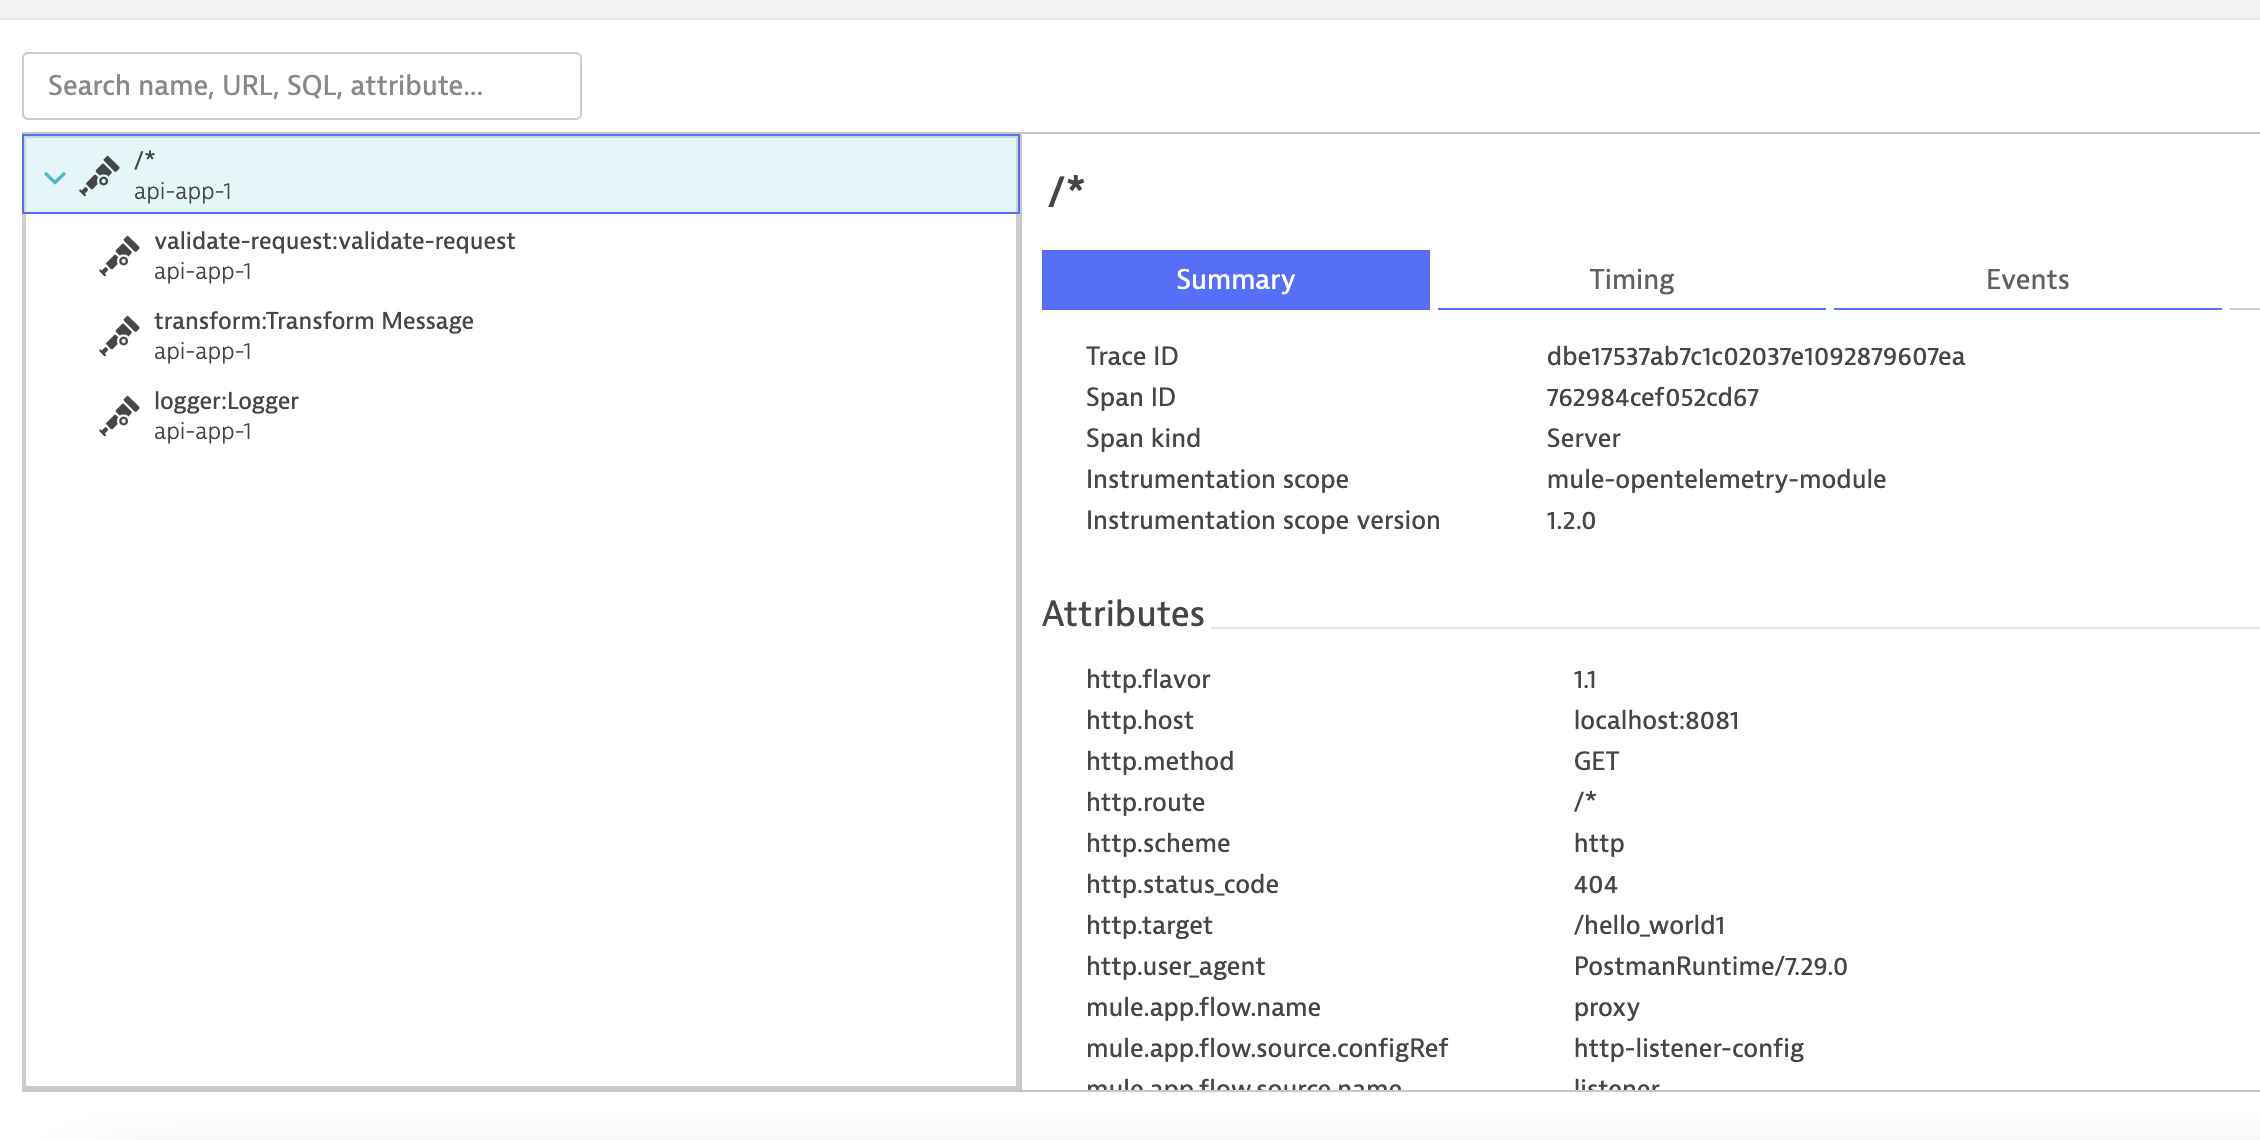Image resolution: width=2260 pixels, height=1140 pixels.
Task: Click the search name, URL, SQL field
Action: (x=300, y=85)
